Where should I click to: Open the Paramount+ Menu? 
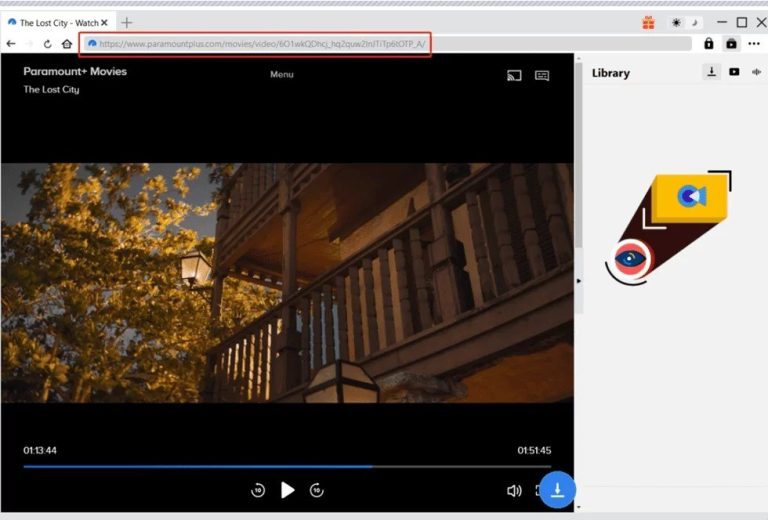point(282,75)
